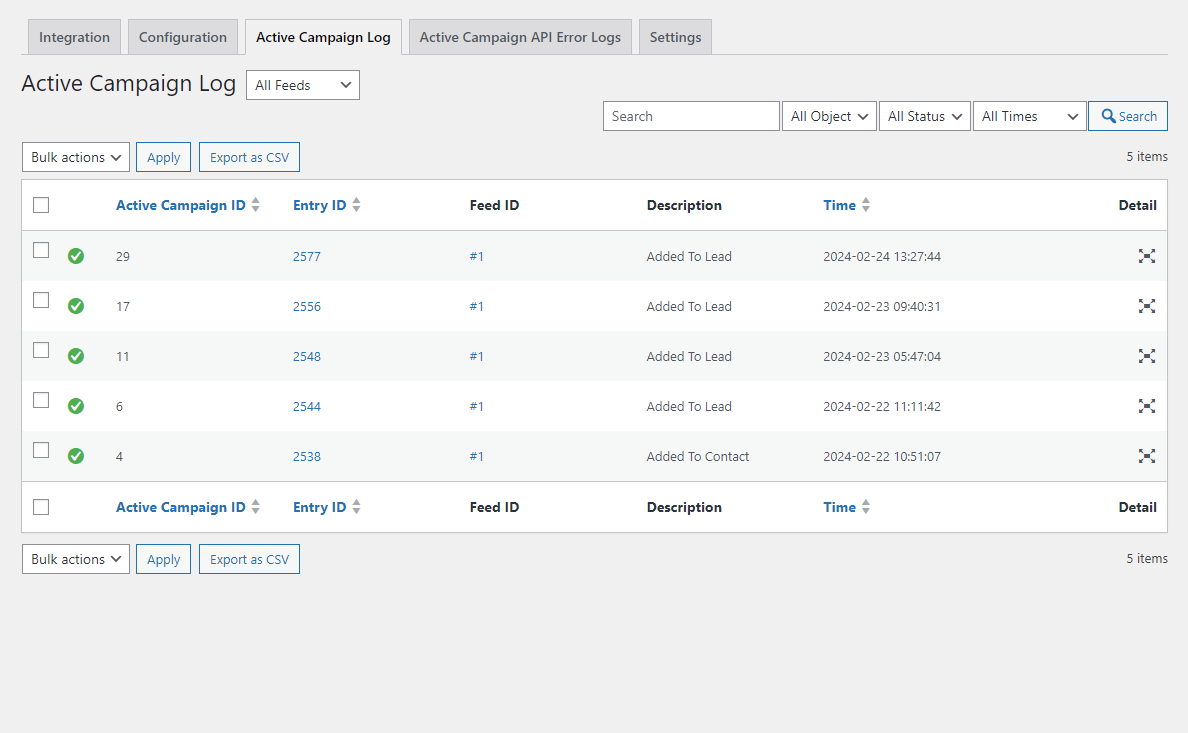Viewport: 1188px width, 733px height.
Task: Switch to the Configuration tab
Action: tap(183, 37)
